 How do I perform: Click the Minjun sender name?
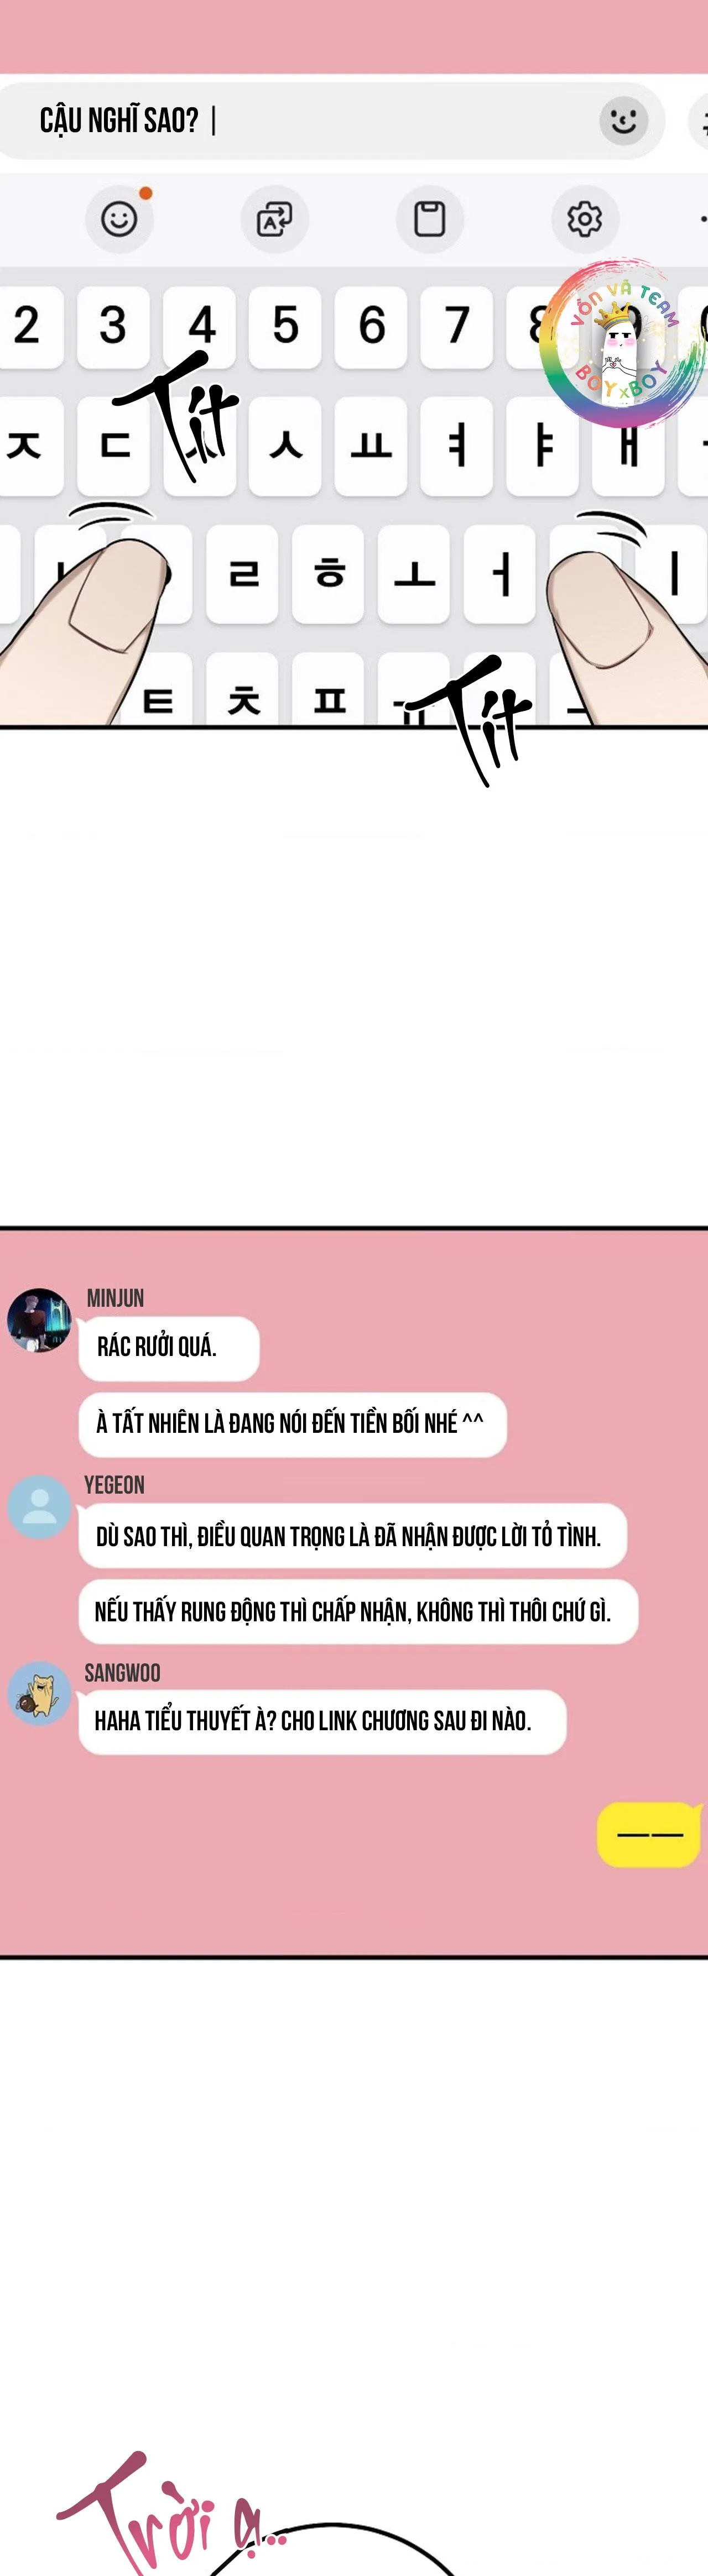point(115,1298)
